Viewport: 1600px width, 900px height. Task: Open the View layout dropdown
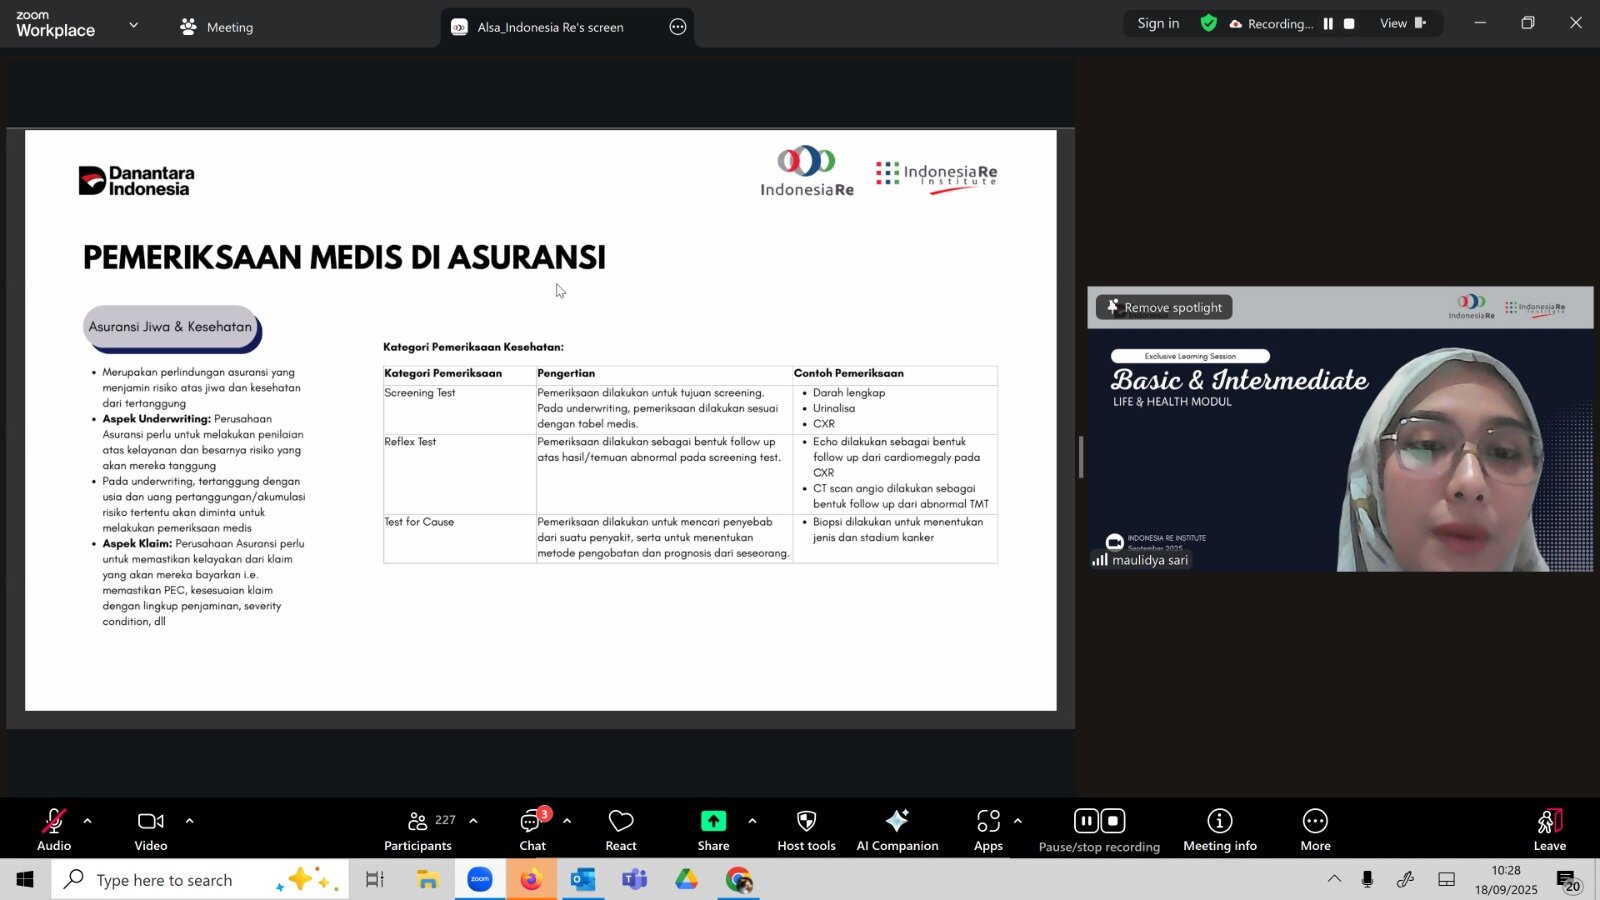point(1402,24)
